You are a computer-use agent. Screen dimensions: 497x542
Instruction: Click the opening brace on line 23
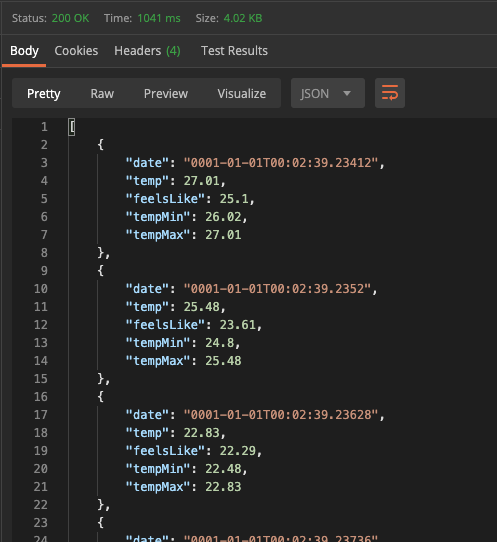pyautogui.click(x=100, y=522)
